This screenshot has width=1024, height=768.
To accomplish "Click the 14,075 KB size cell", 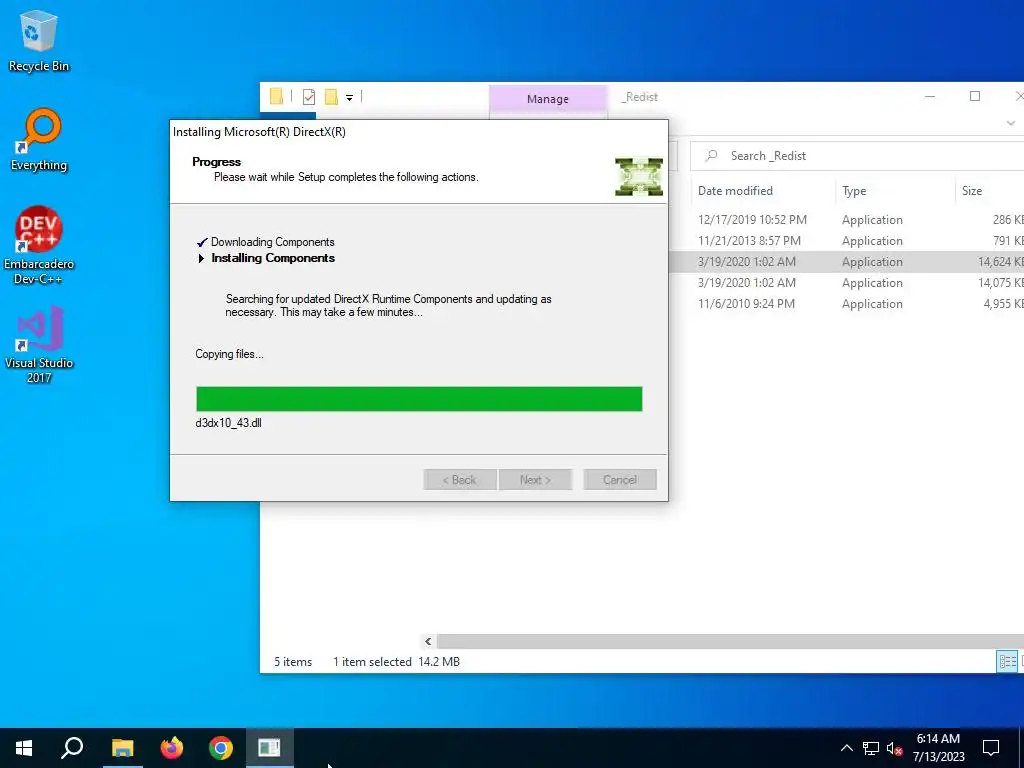I will [1000, 283].
